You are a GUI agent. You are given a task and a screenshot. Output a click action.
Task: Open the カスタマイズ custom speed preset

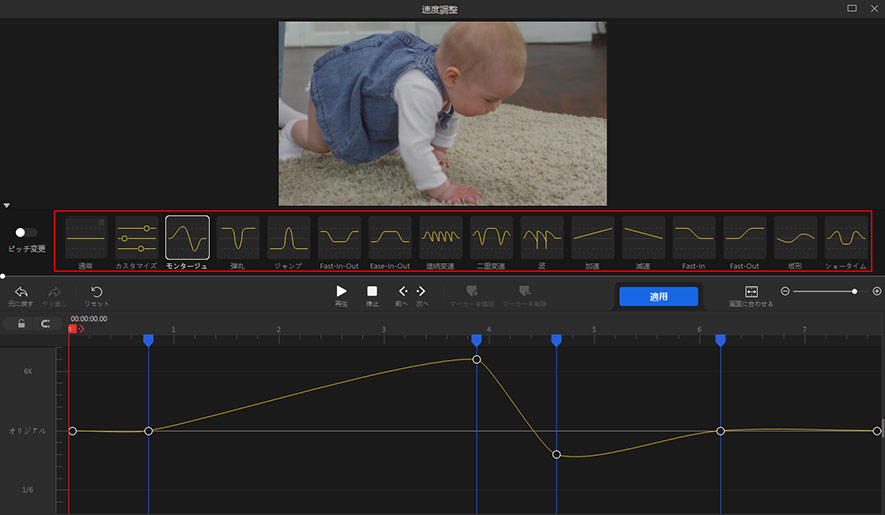point(137,238)
